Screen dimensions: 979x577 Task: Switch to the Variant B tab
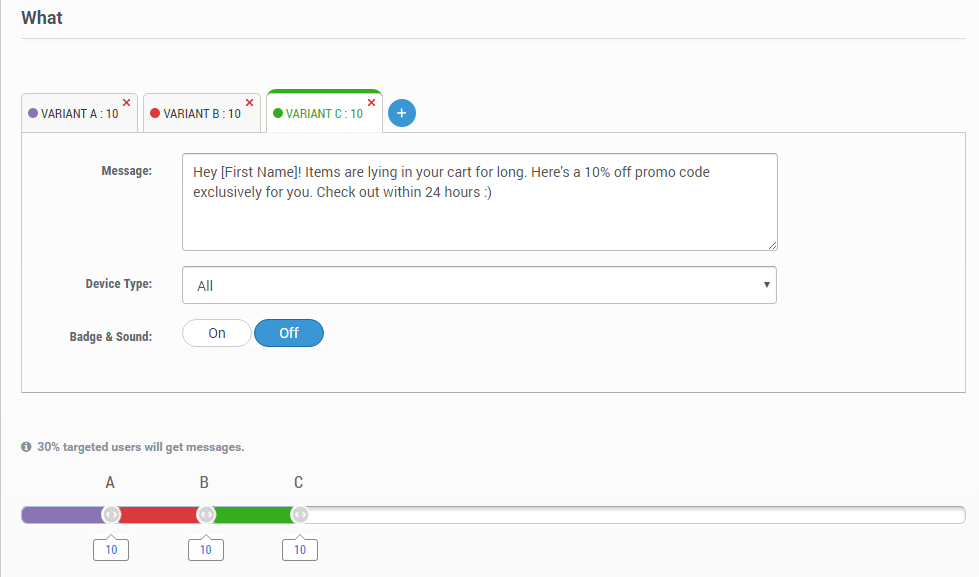point(202,114)
